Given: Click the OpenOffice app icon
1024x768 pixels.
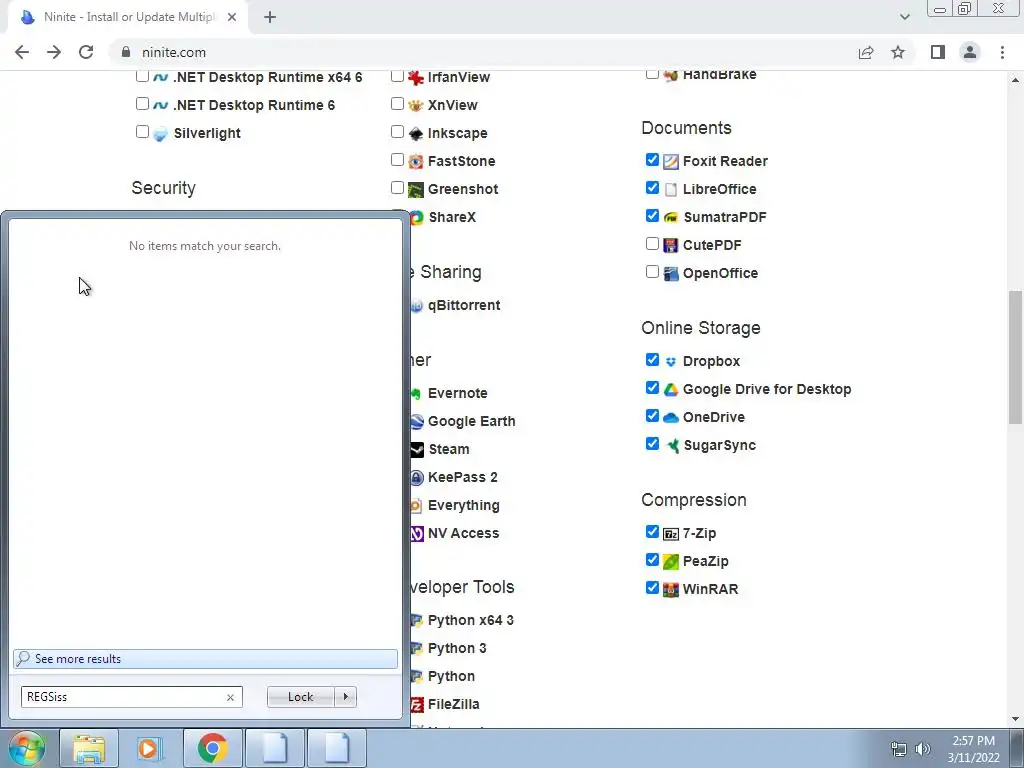Looking at the screenshot, I should point(671,274).
